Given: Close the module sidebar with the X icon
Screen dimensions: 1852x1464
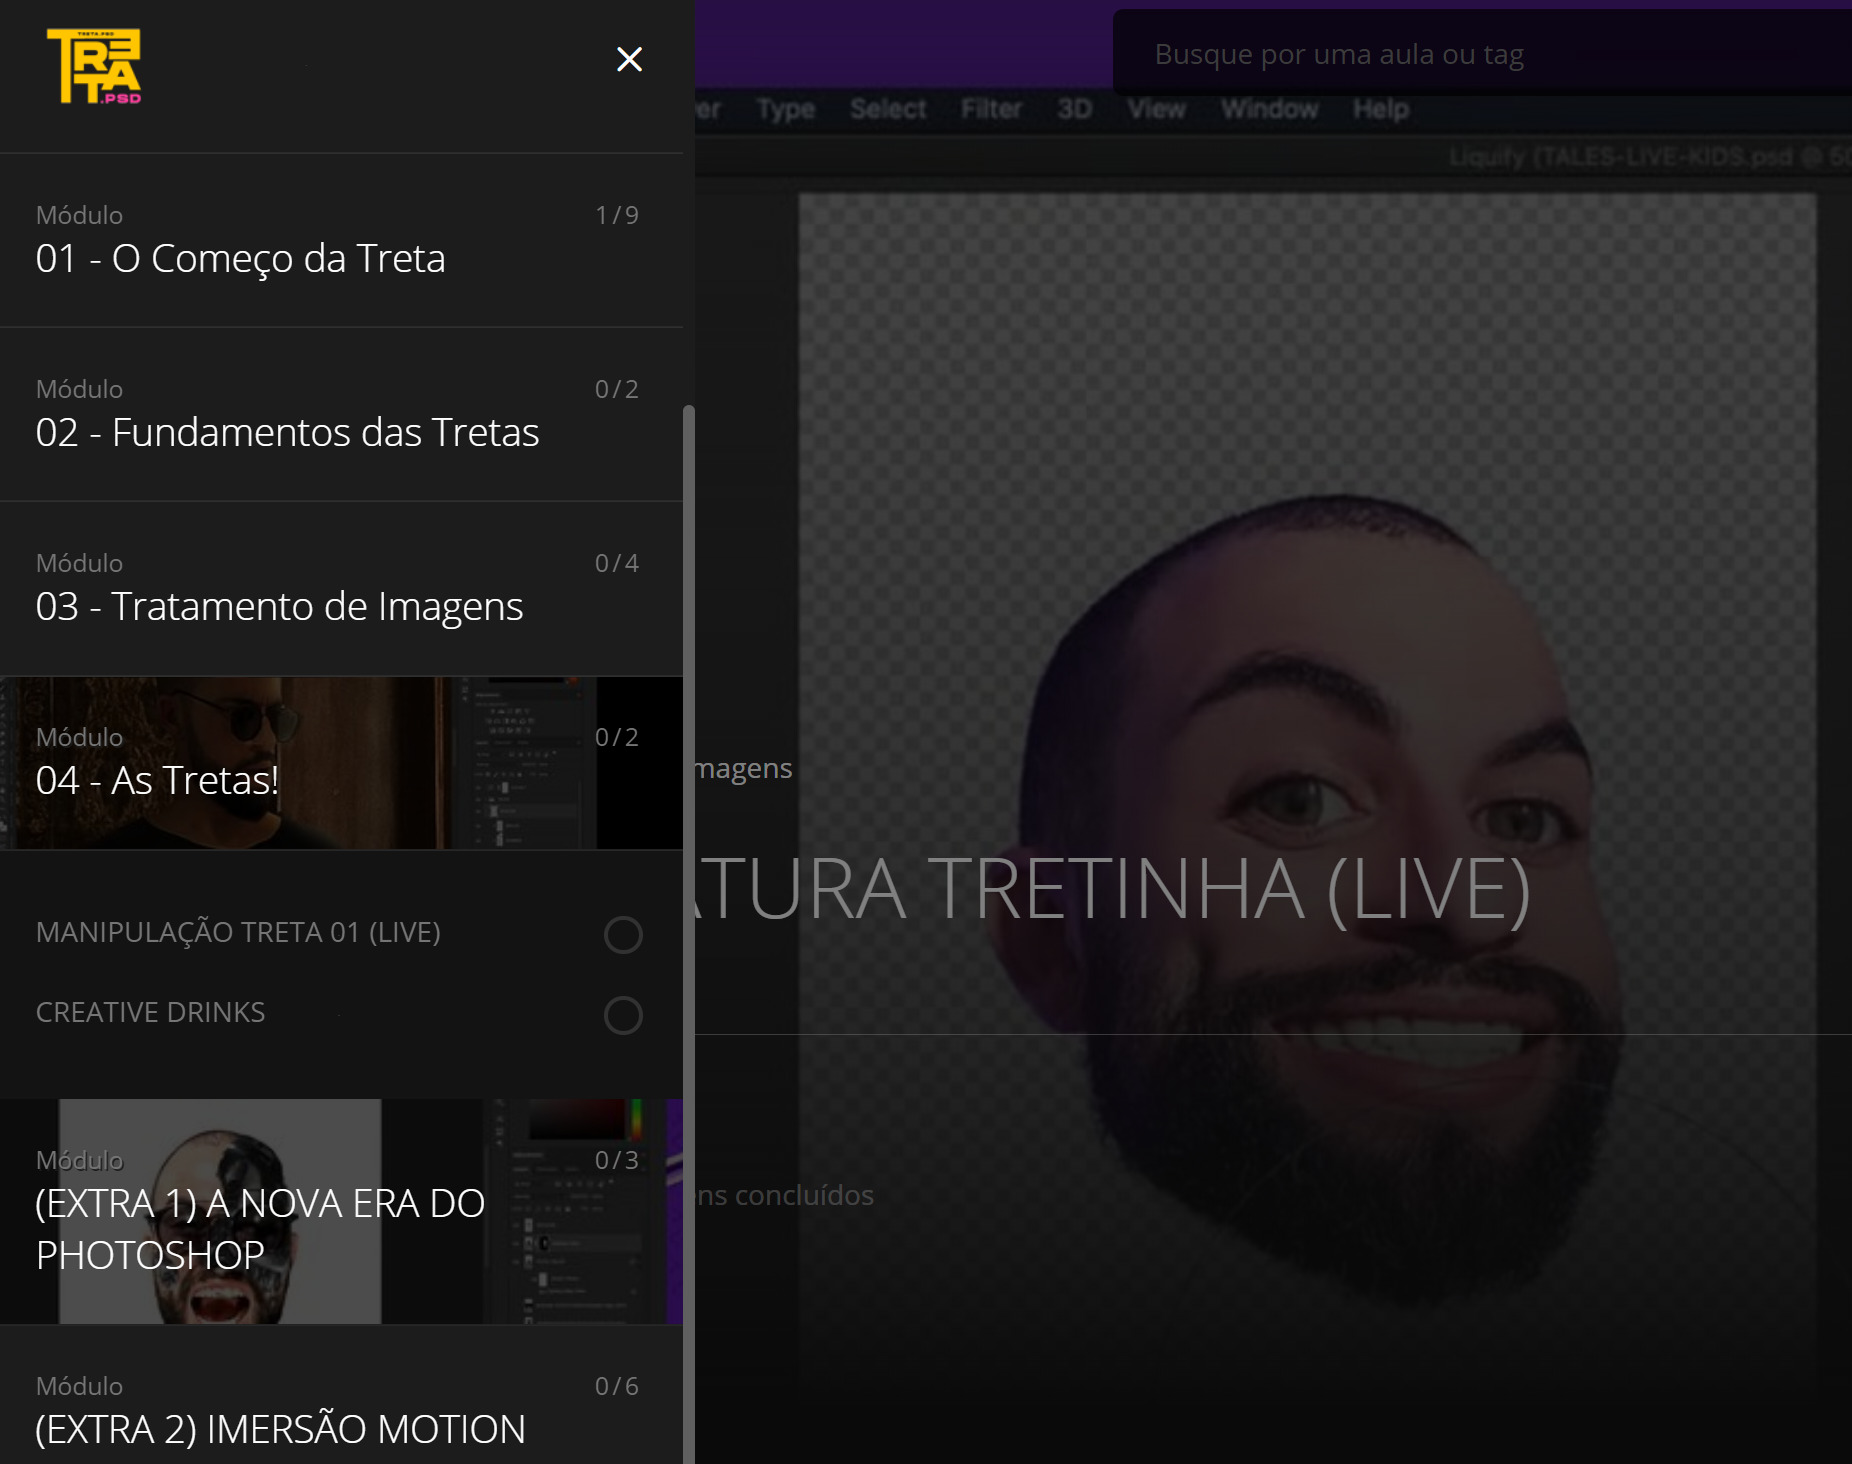Looking at the screenshot, I should [x=629, y=60].
